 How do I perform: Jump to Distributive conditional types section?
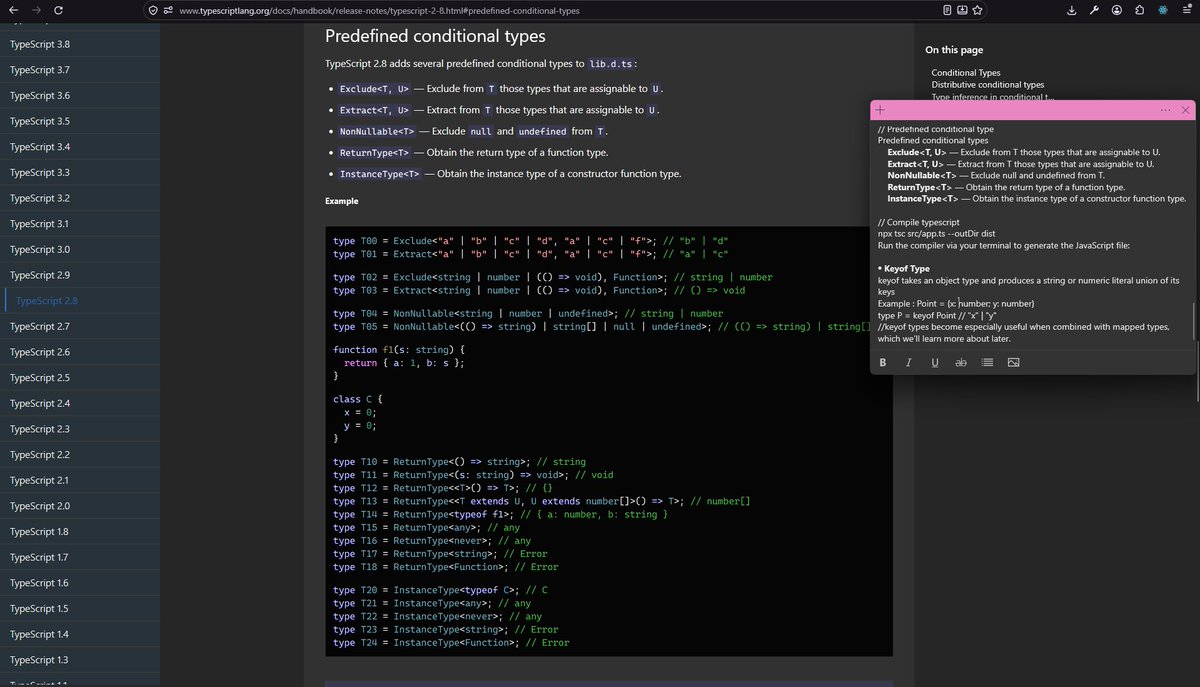tap(988, 85)
